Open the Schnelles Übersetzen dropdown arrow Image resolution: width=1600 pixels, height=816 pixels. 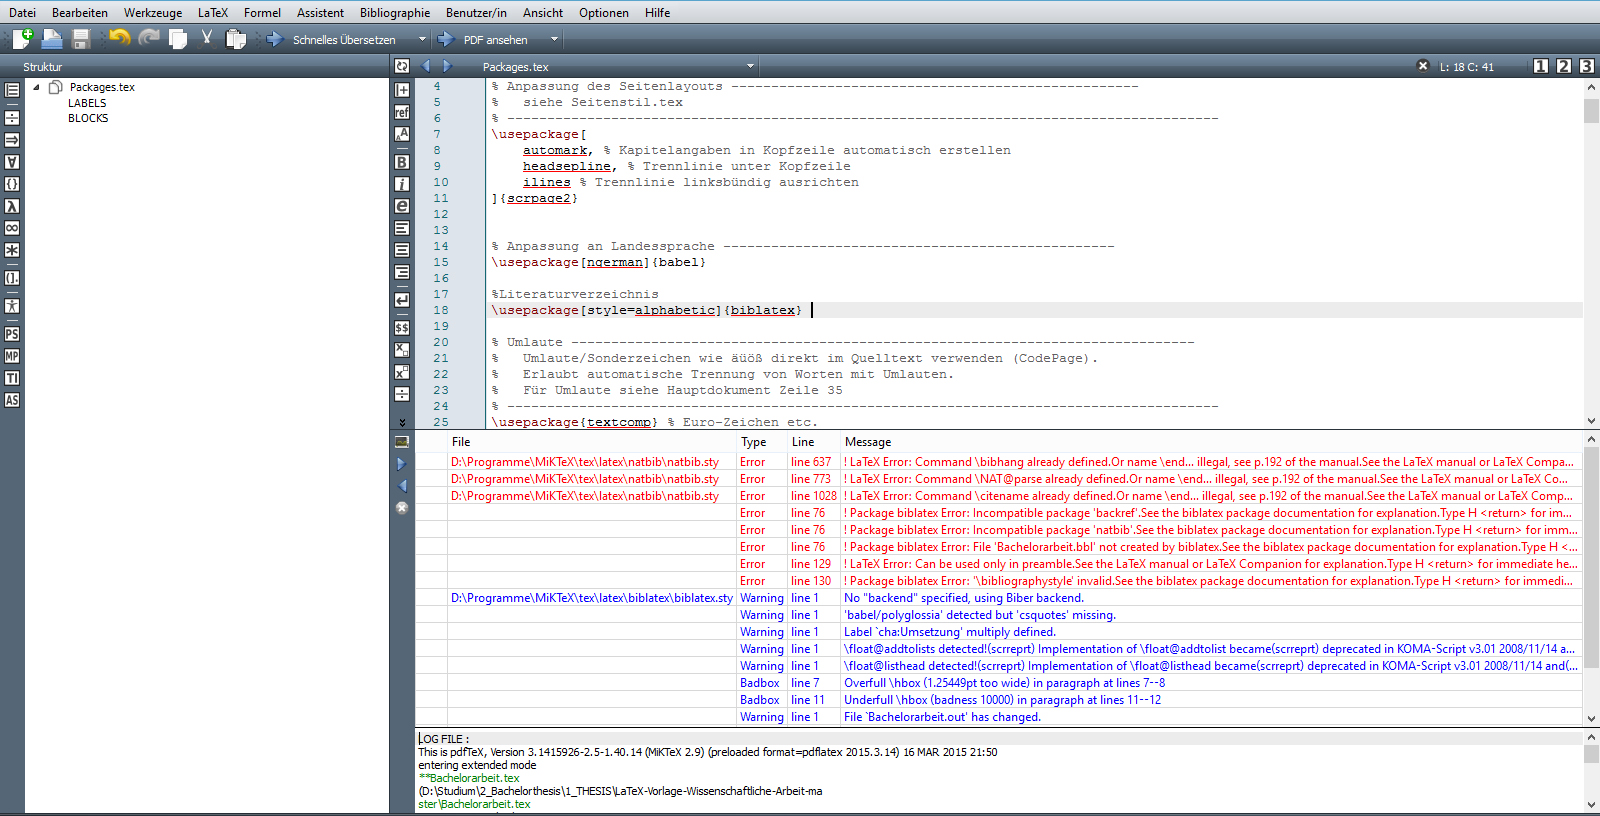click(422, 40)
